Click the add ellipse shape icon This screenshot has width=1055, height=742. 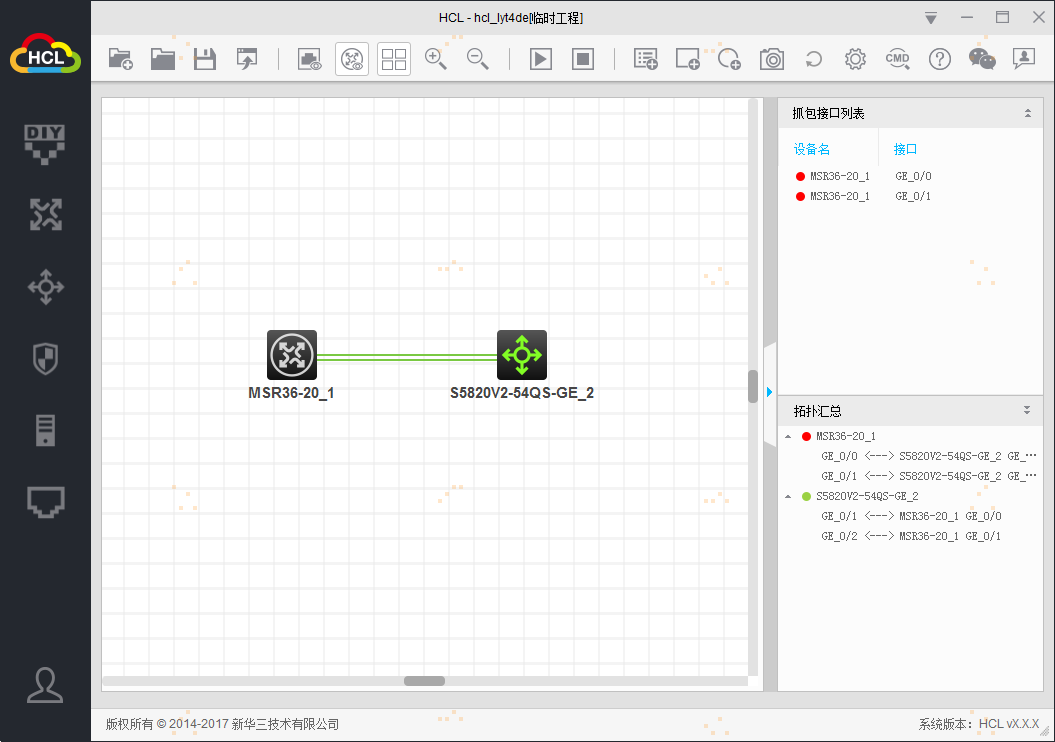(x=729, y=59)
